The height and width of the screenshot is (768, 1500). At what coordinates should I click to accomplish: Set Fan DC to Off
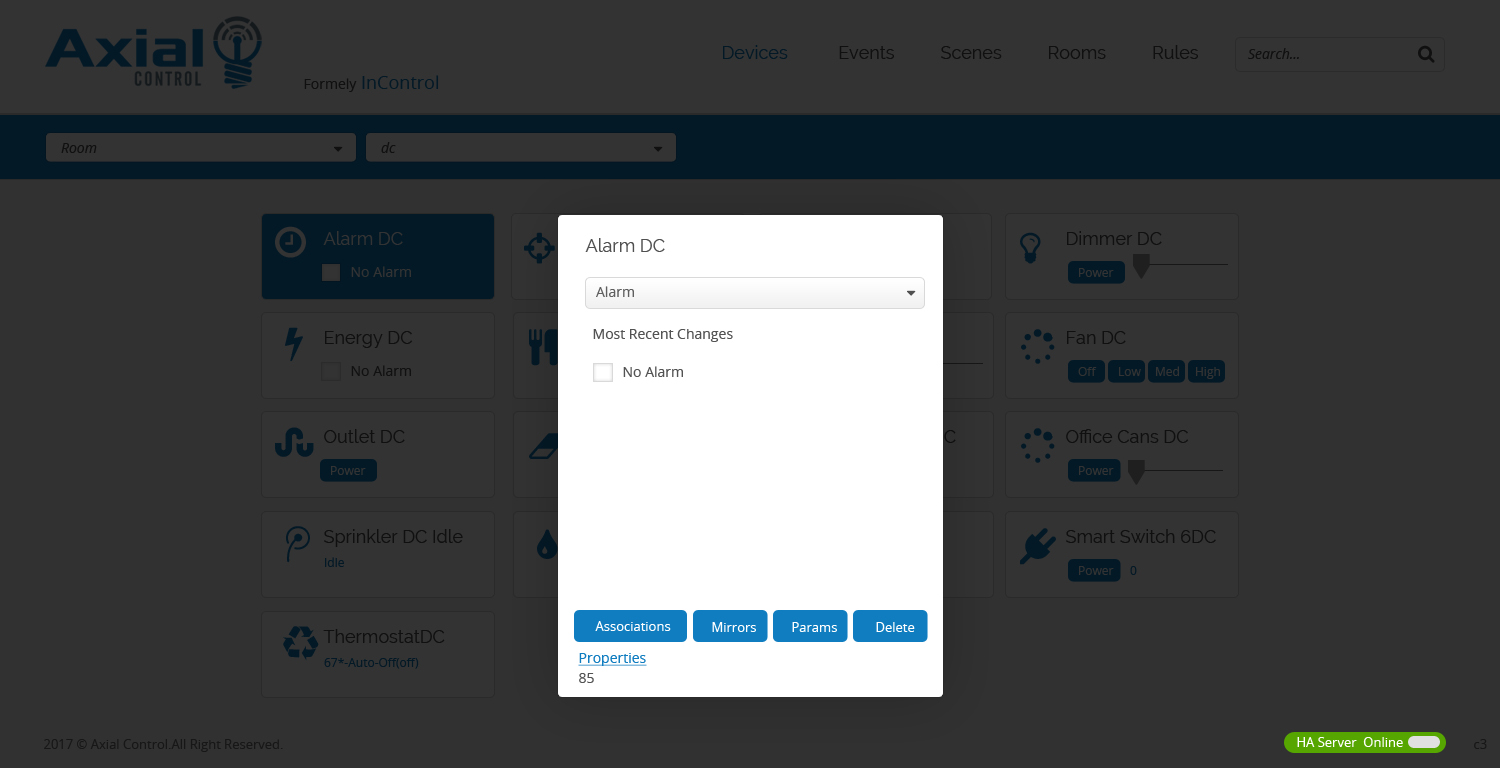pos(1087,371)
